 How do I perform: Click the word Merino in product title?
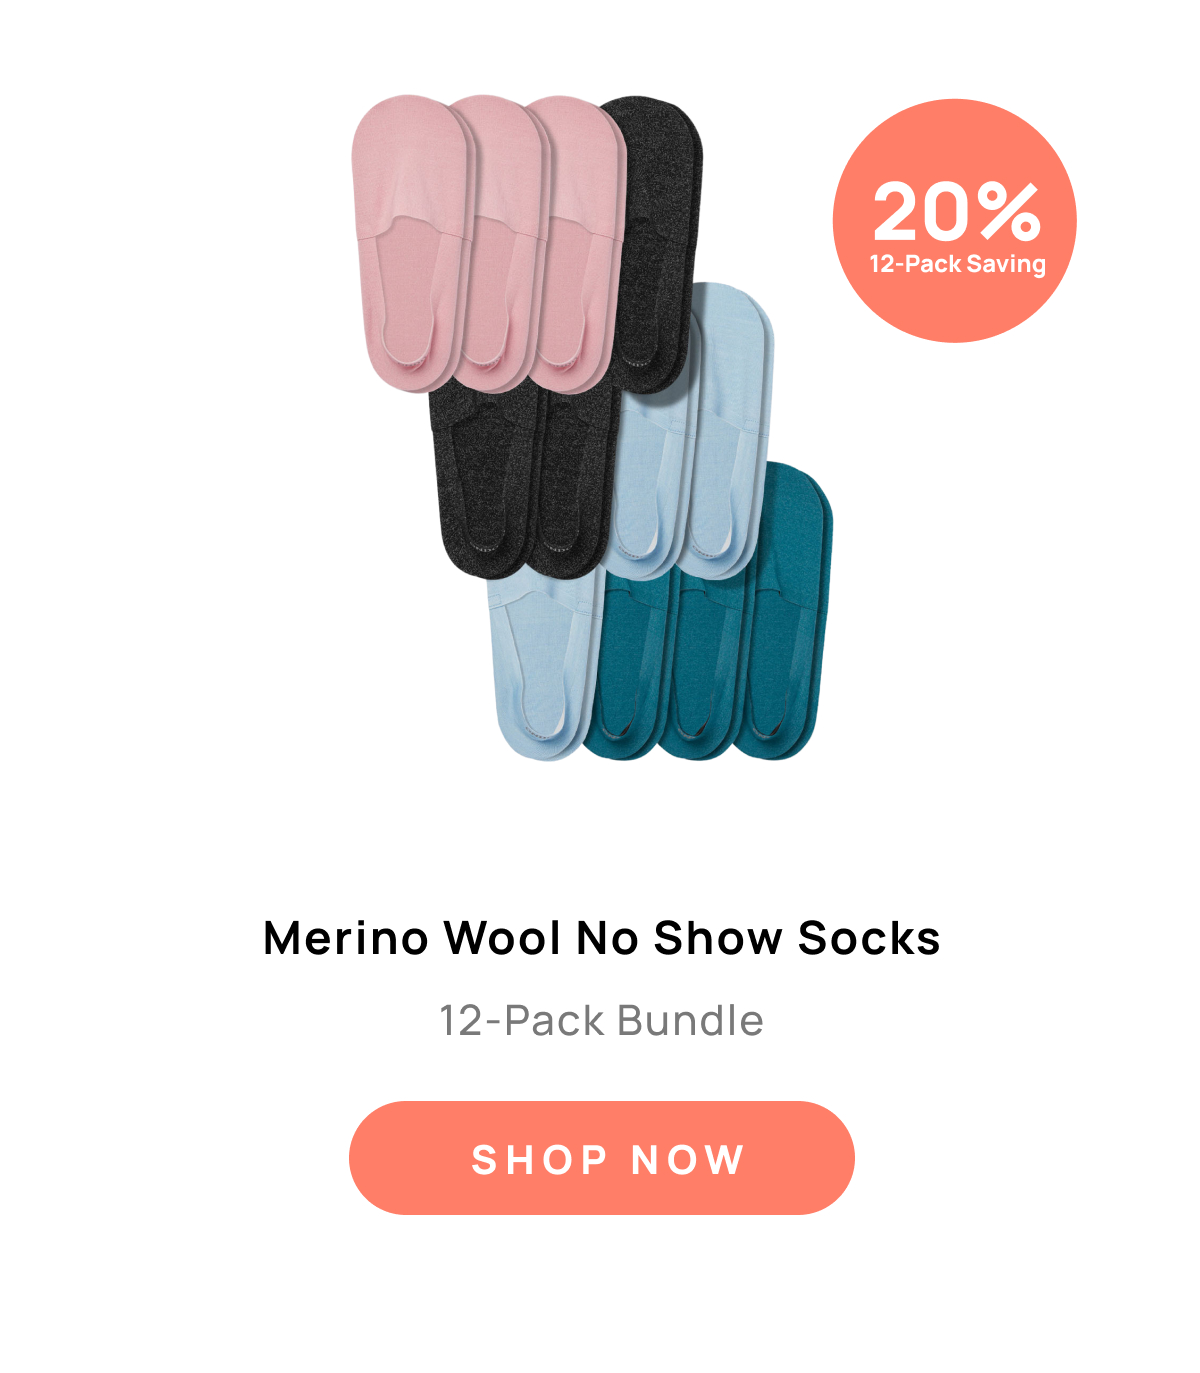coord(346,938)
